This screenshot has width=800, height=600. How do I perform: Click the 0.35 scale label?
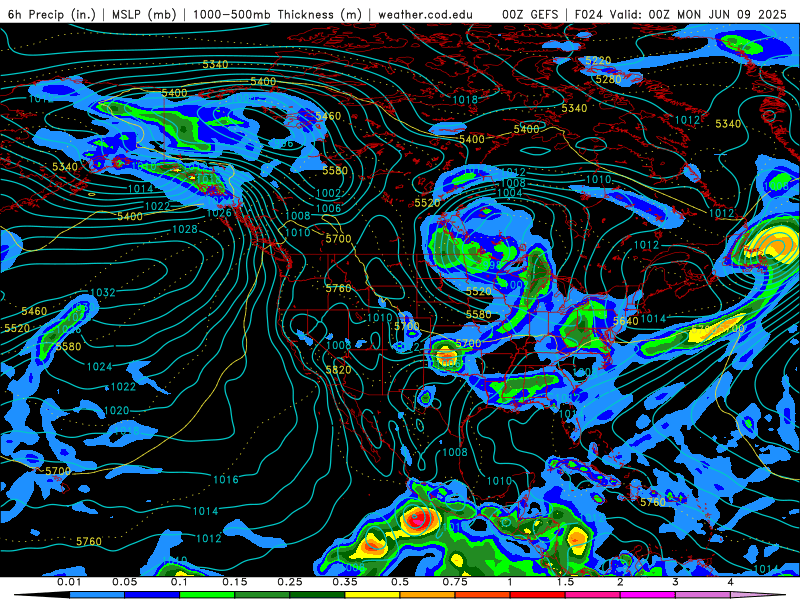click(x=345, y=582)
